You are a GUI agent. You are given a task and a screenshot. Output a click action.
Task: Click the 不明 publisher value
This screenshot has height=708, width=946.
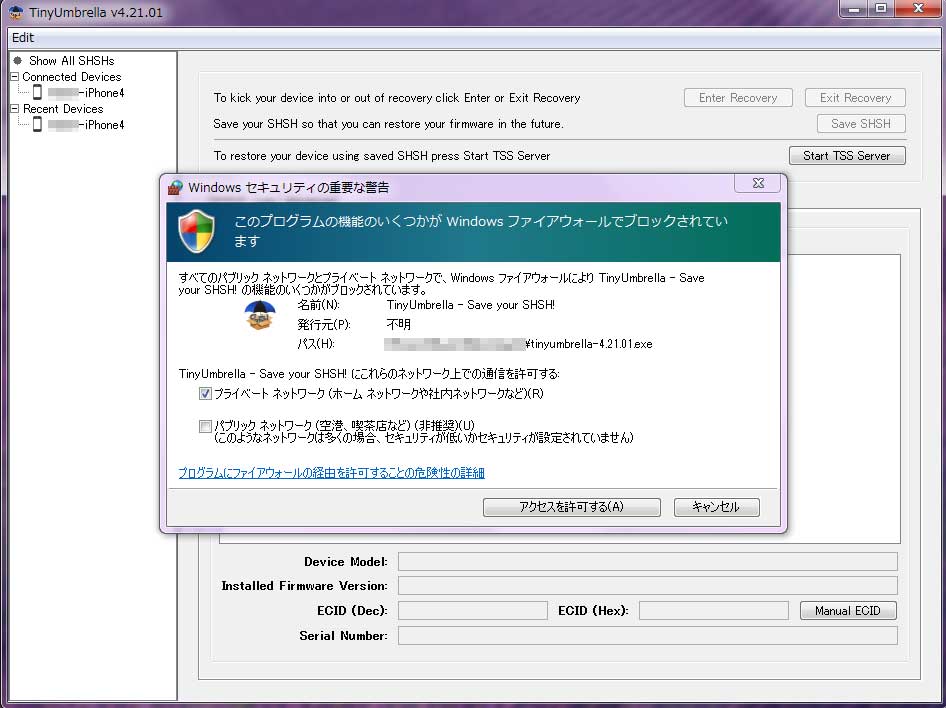398,324
